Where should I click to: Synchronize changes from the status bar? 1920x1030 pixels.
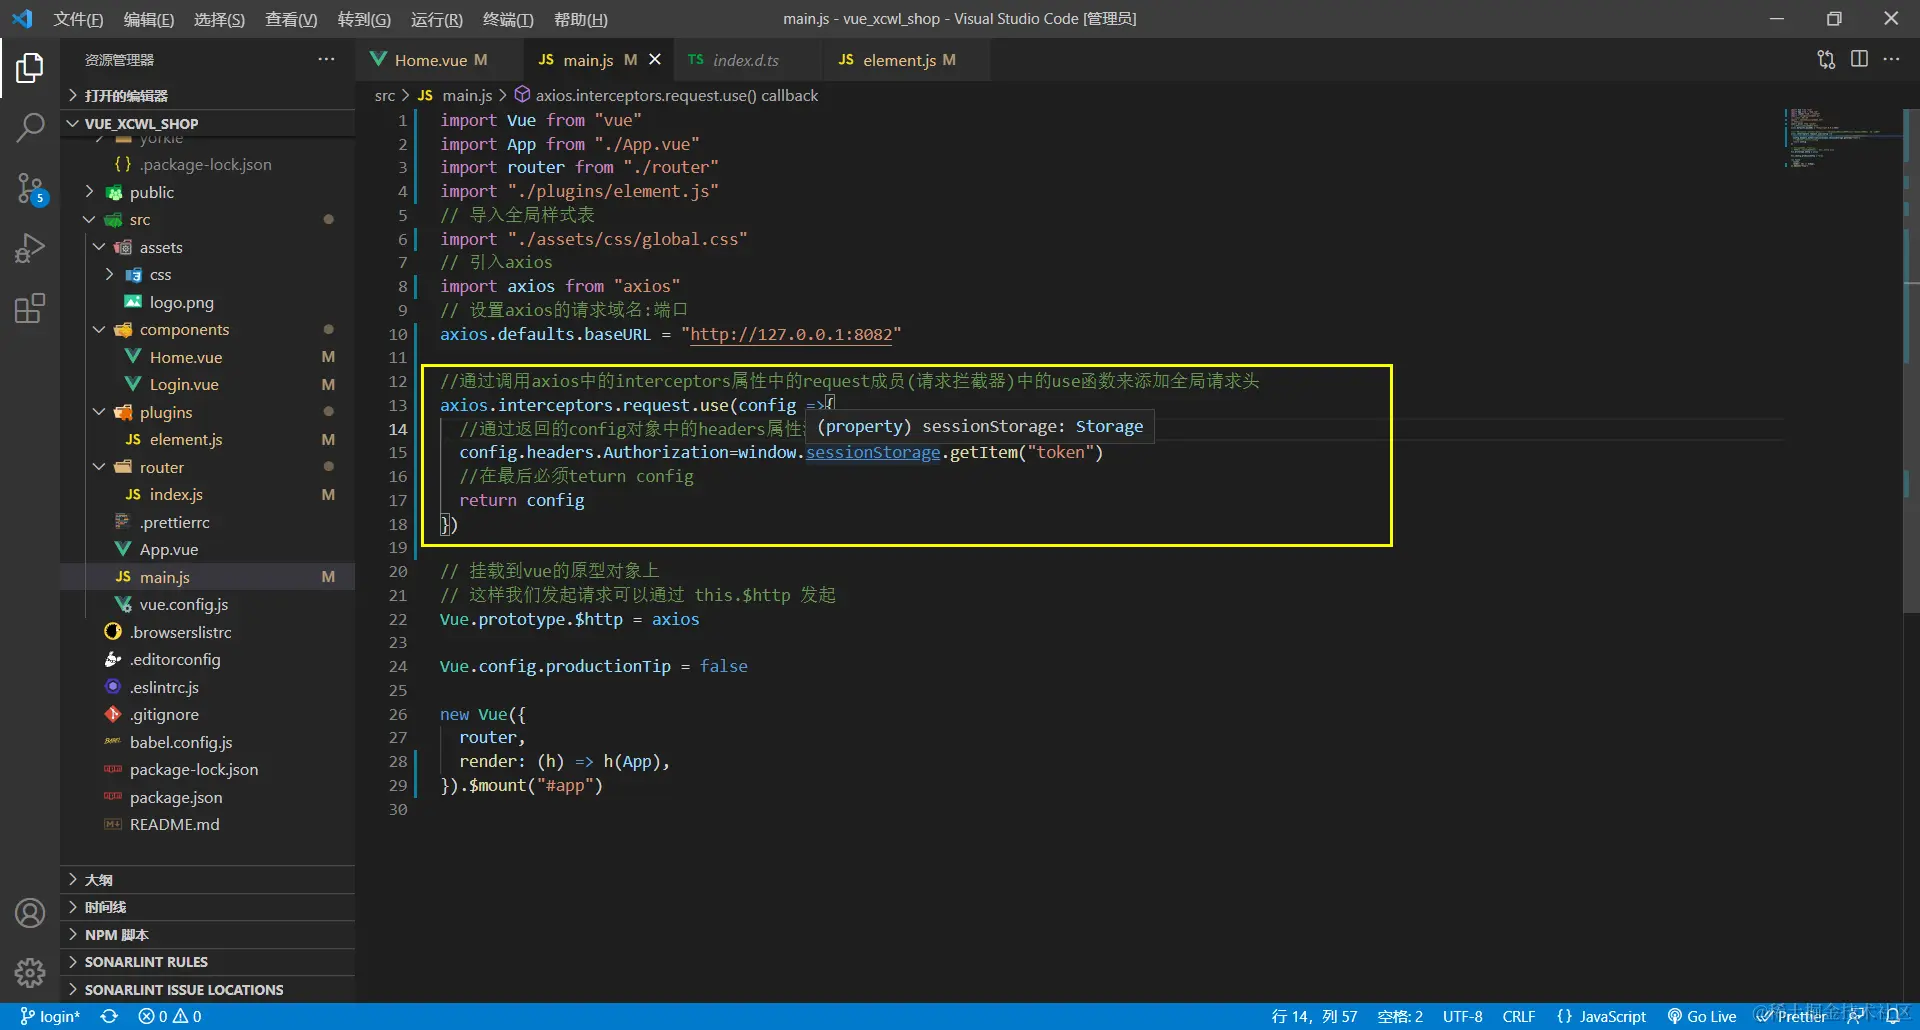(109, 1016)
